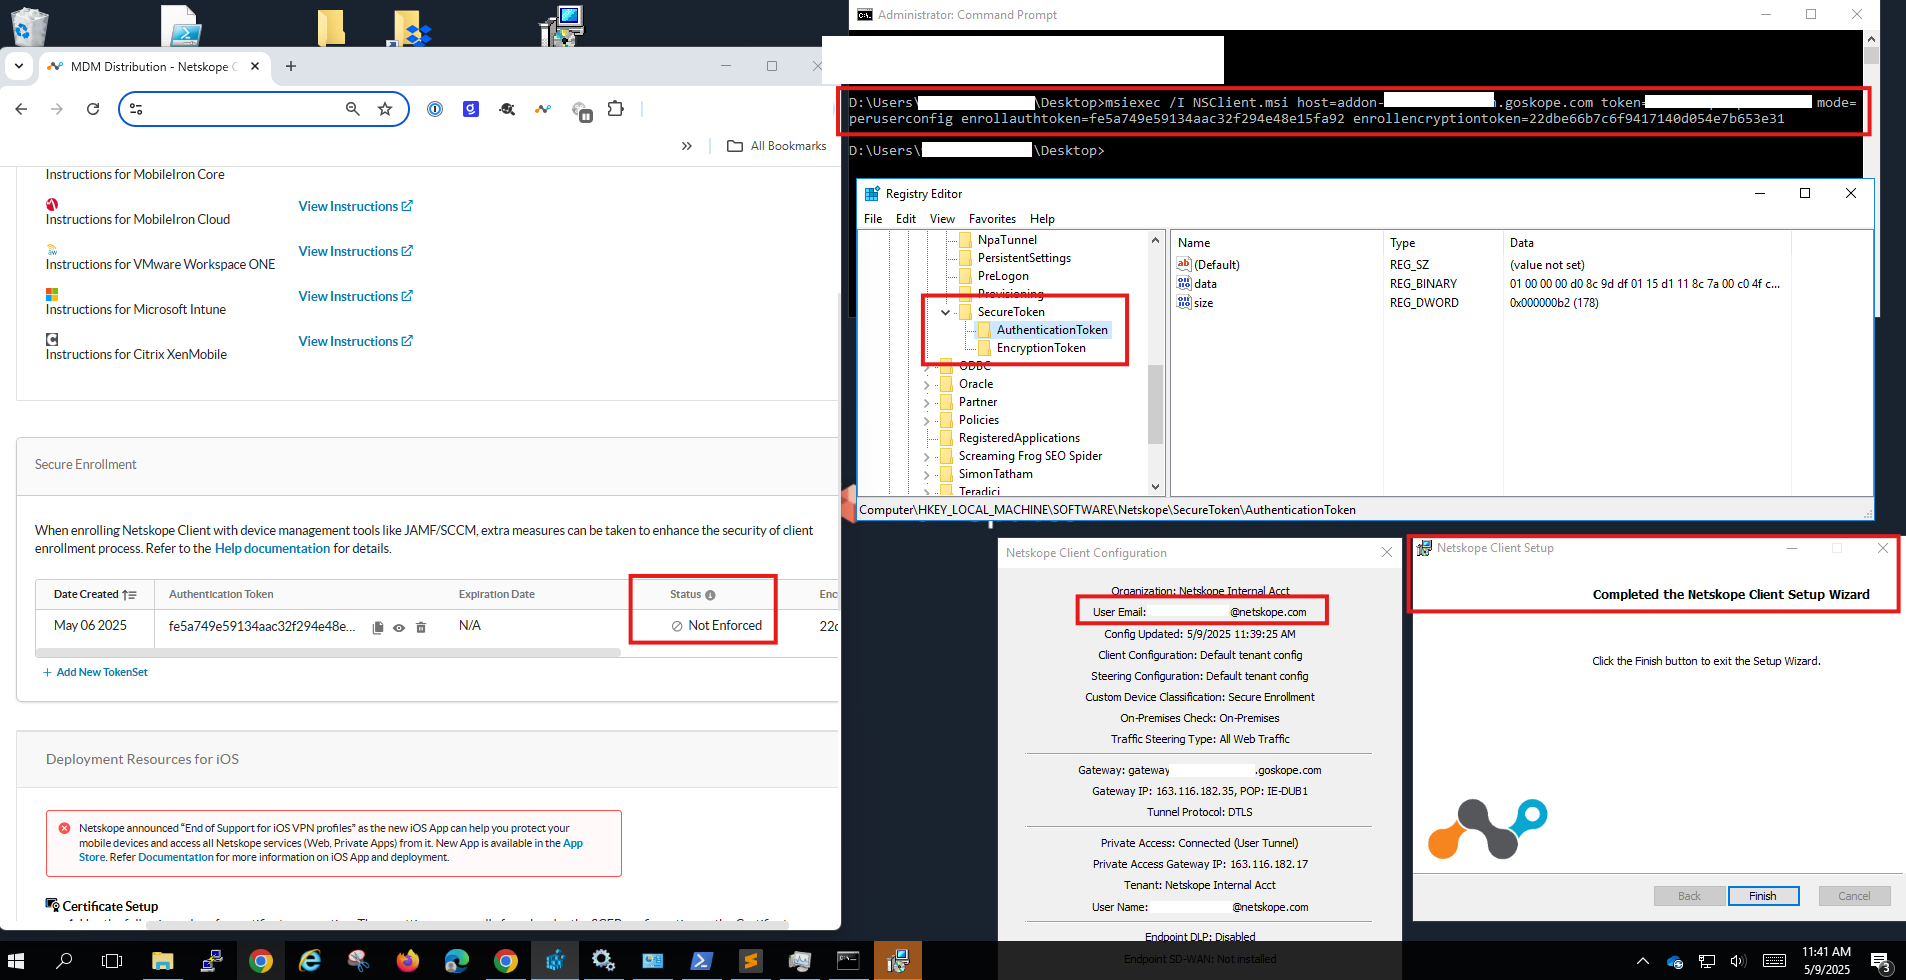Open site information in the Chrome address bar

pyautogui.click(x=136, y=109)
